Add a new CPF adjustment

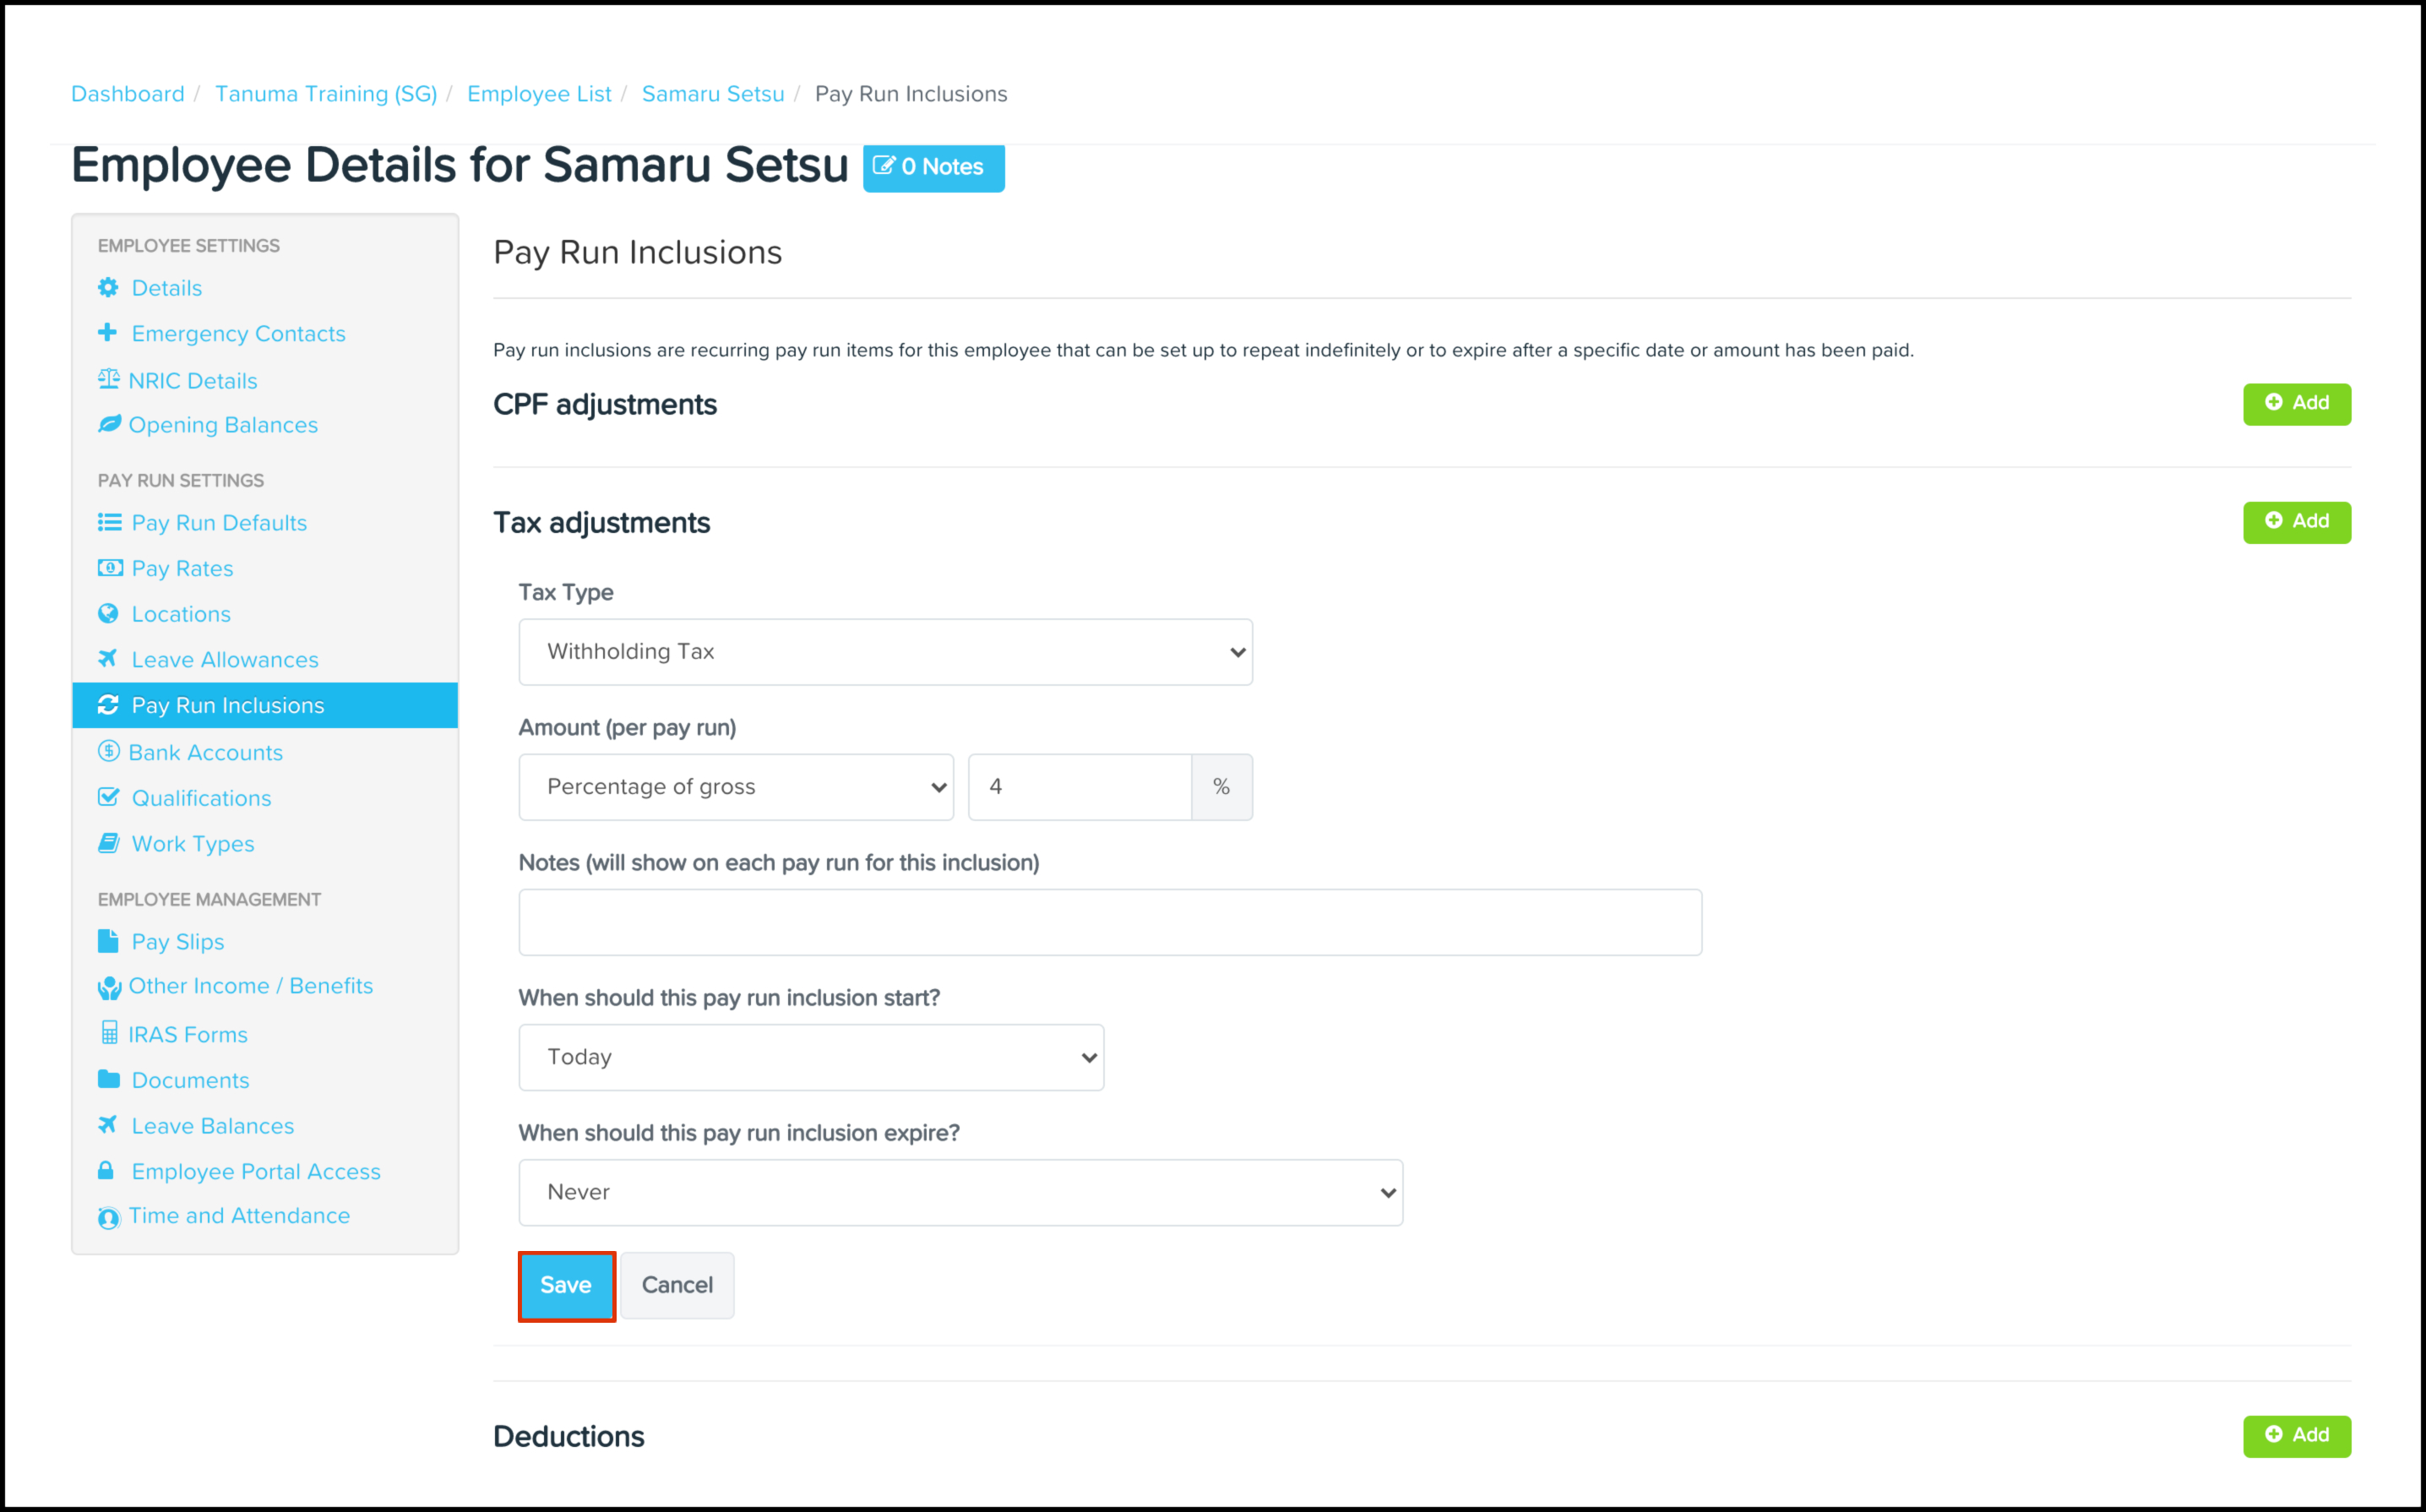click(2296, 403)
